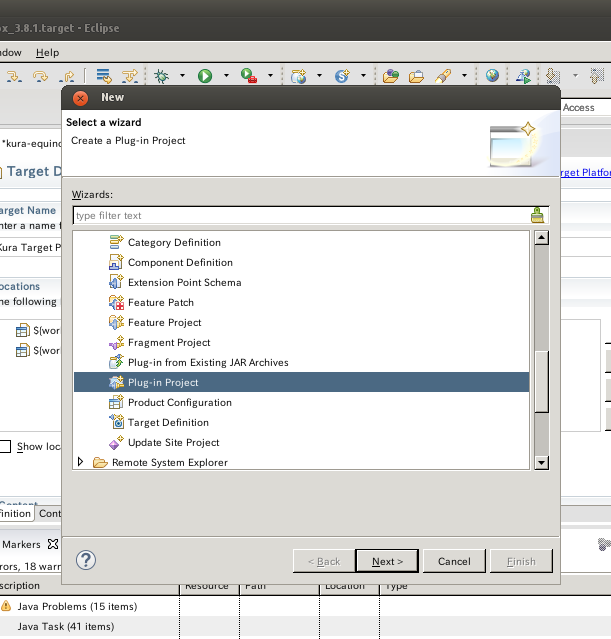
Task: Switch to the Definition tab in editor
Action: 15,513
